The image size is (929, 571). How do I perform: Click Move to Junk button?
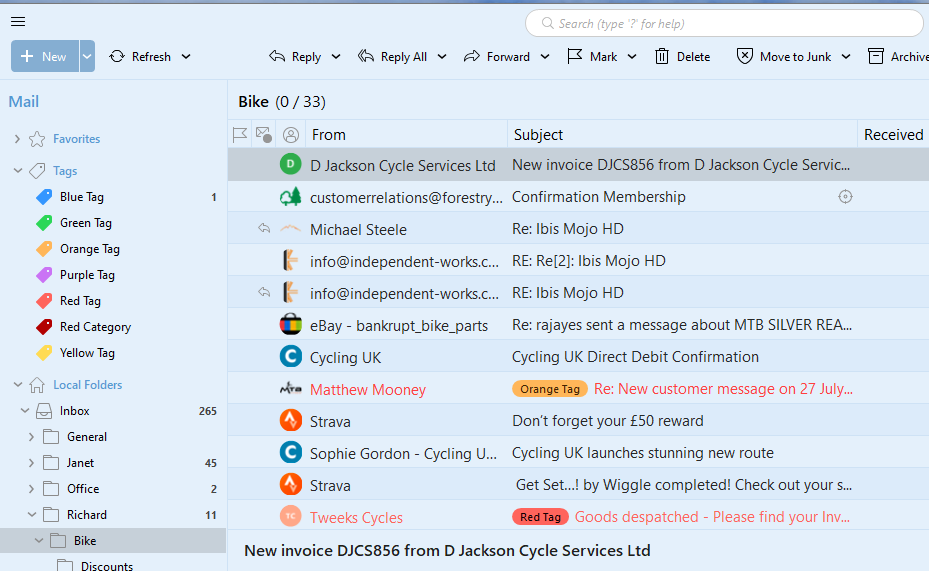(784, 56)
